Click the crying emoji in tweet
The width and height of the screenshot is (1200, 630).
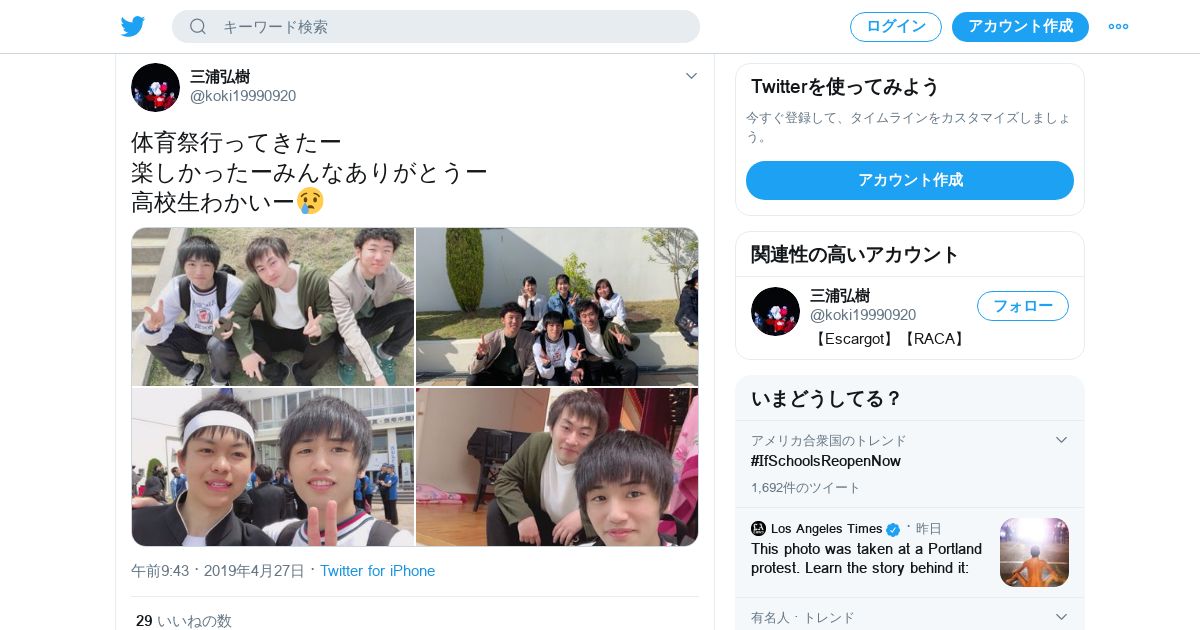point(310,202)
